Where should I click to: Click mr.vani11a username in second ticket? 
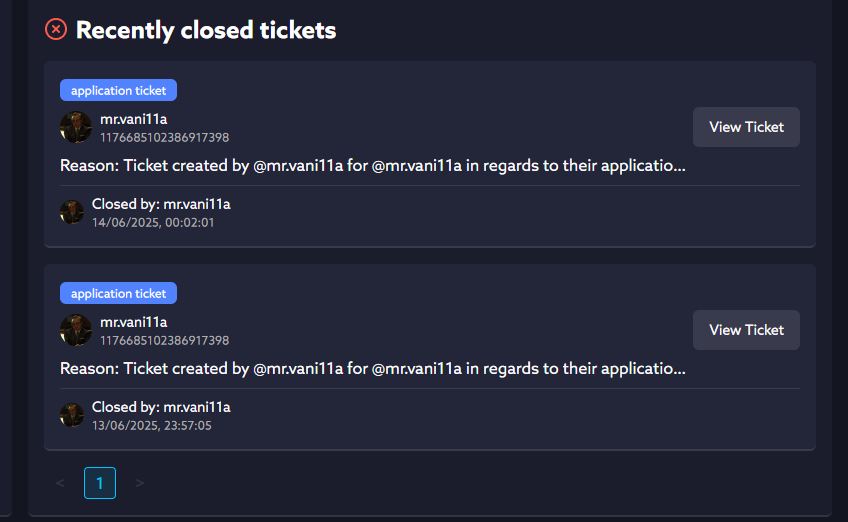click(134, 322)
